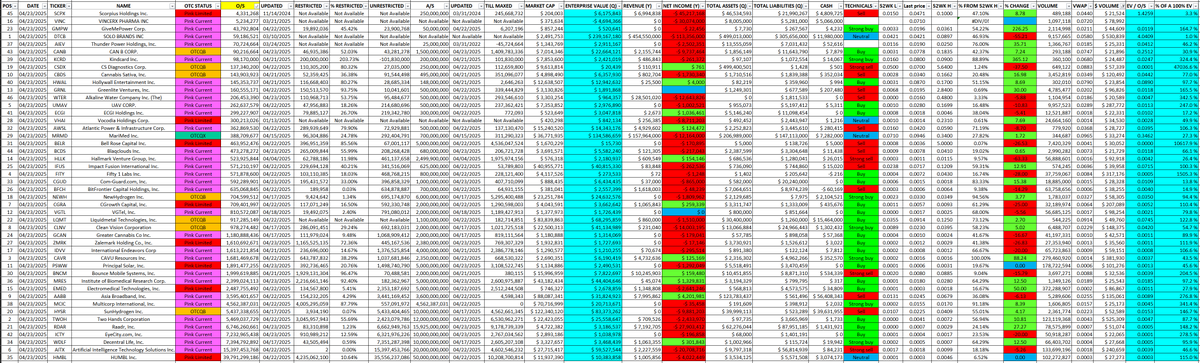
Task: Select the SOLO BRANDS INC name cell
Action: pos(124,37)
